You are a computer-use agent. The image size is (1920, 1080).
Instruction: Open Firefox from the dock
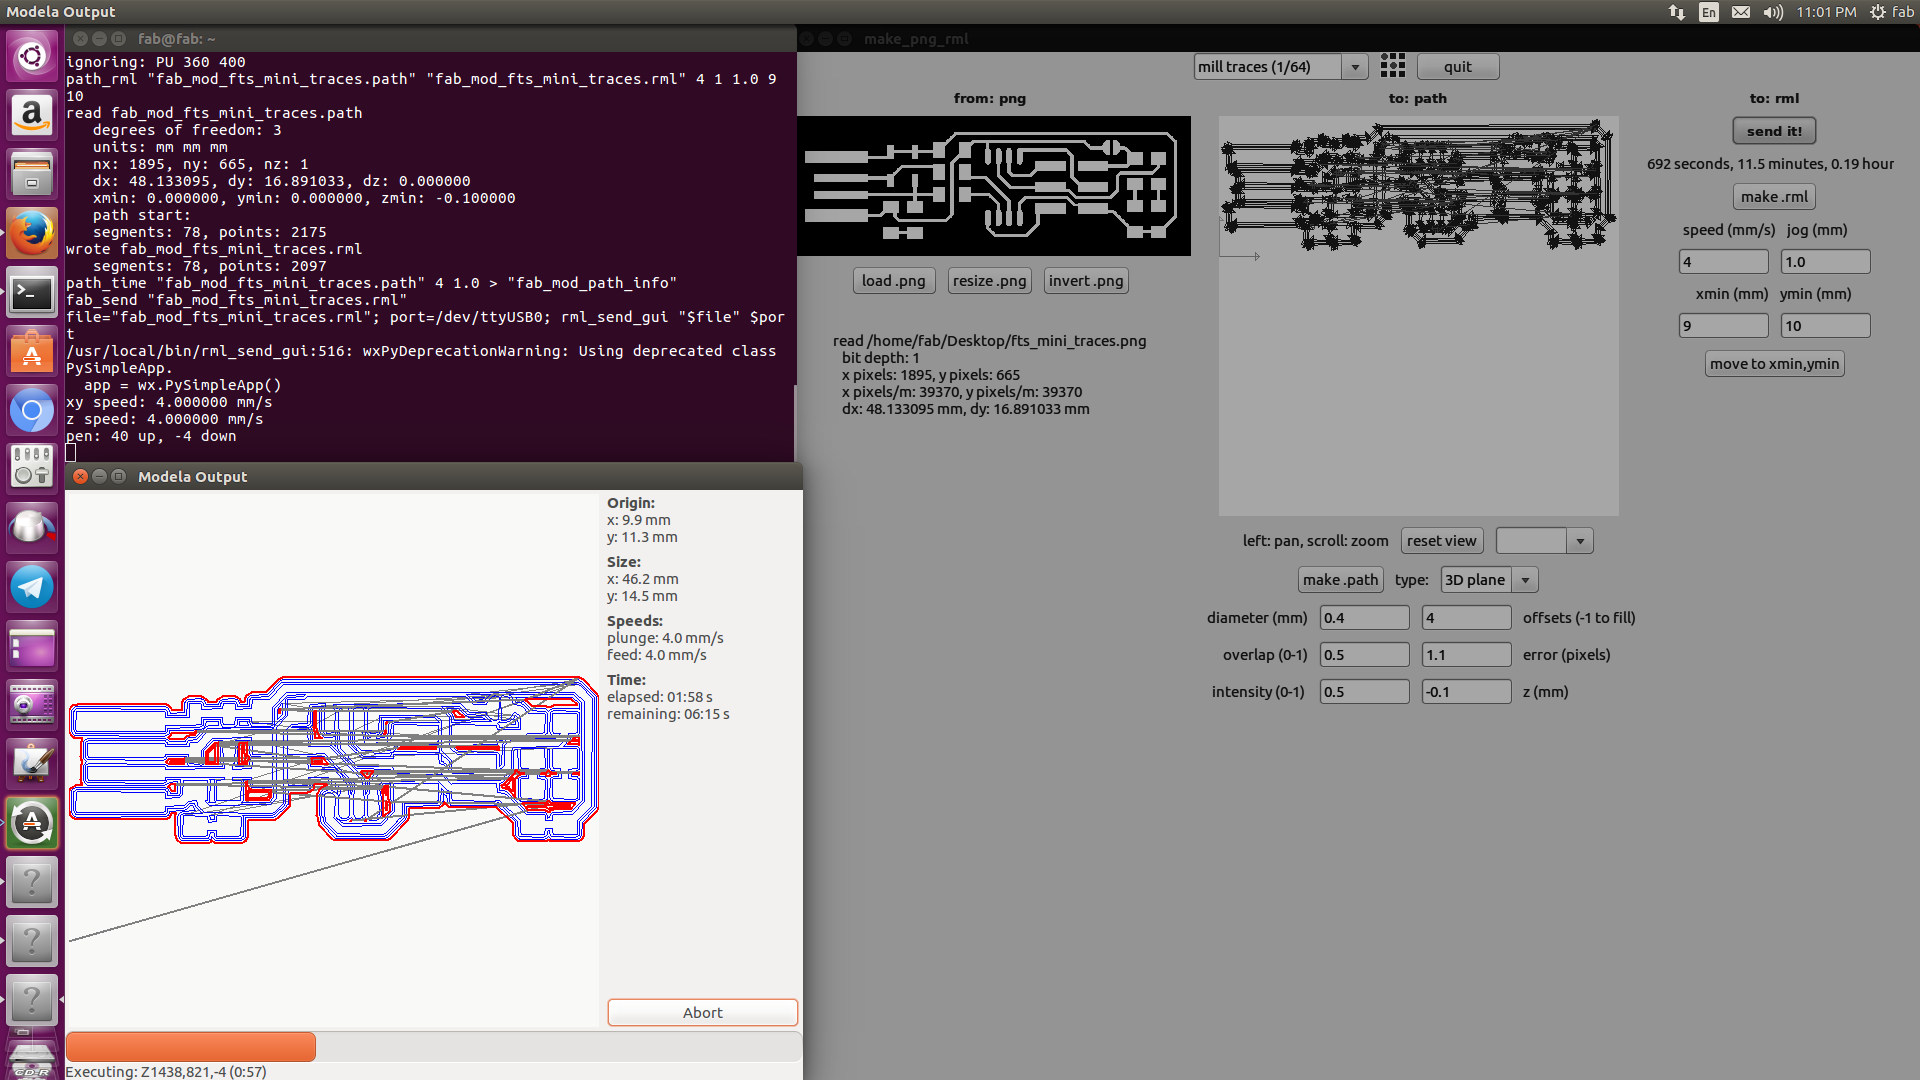point(32,233)
